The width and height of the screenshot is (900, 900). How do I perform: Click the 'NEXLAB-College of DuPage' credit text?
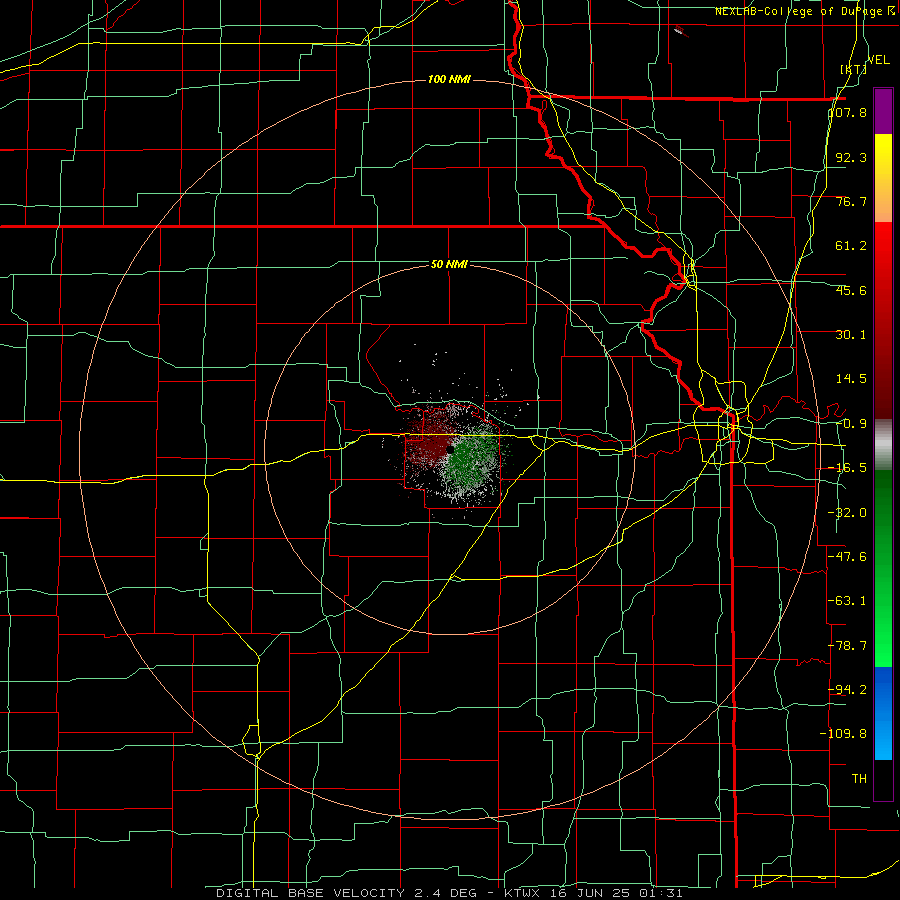[799, 11]
